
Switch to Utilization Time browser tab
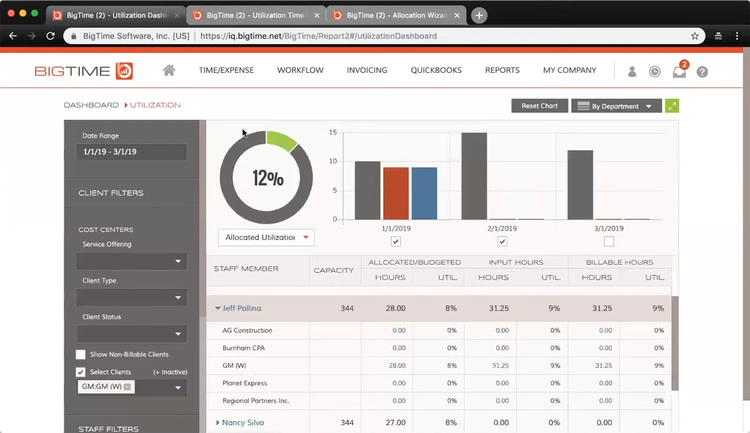(x=256, y=15)
